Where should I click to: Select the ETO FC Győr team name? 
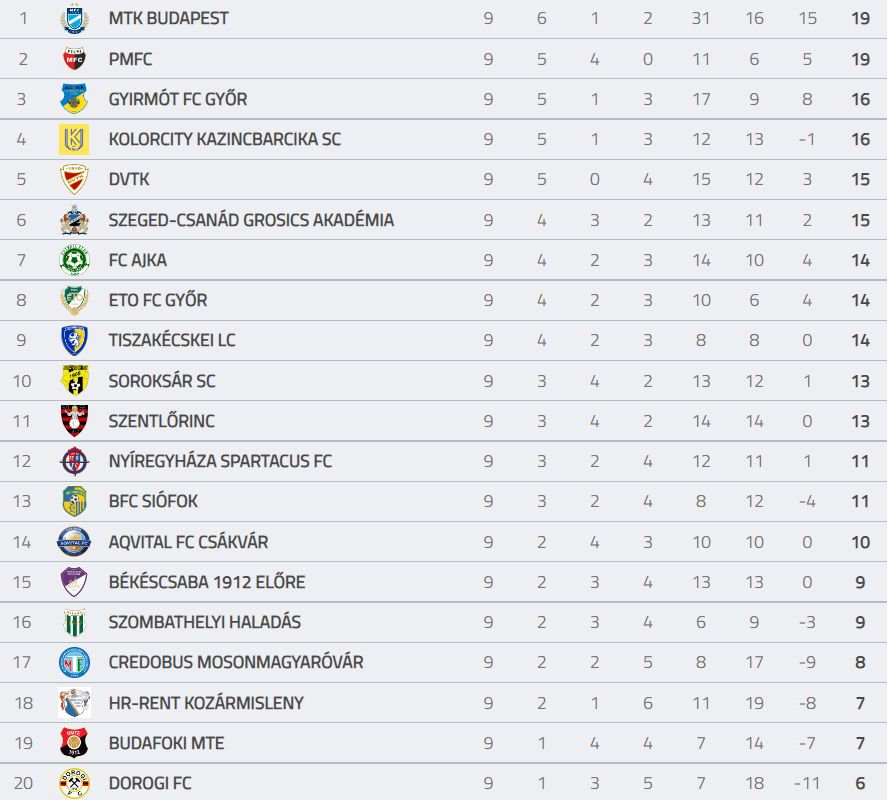pos(158,300)
